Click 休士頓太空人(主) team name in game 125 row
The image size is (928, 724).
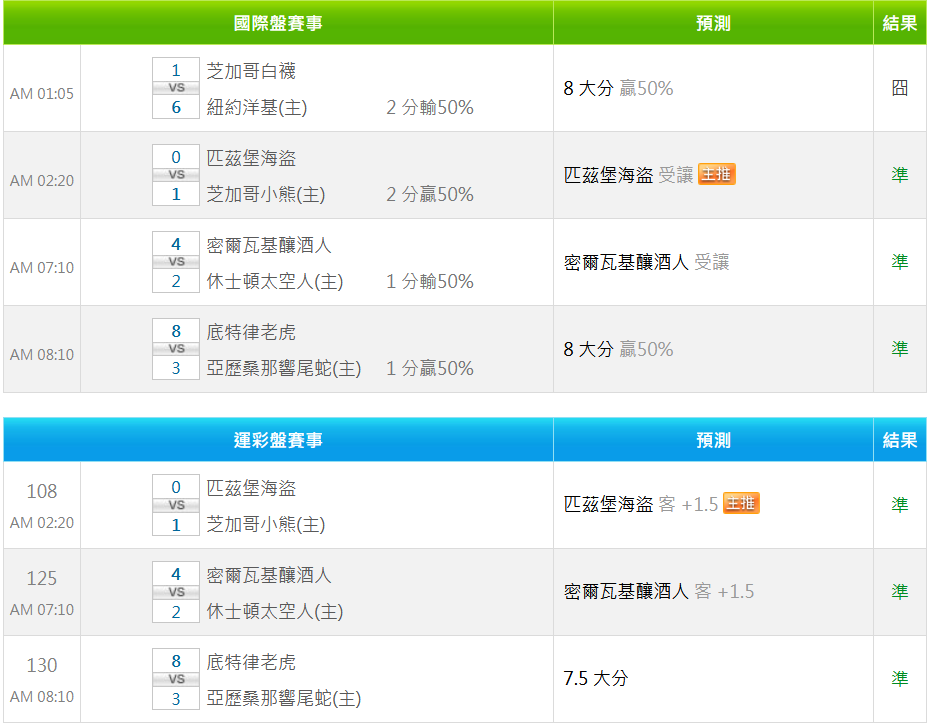click(275, 612)
